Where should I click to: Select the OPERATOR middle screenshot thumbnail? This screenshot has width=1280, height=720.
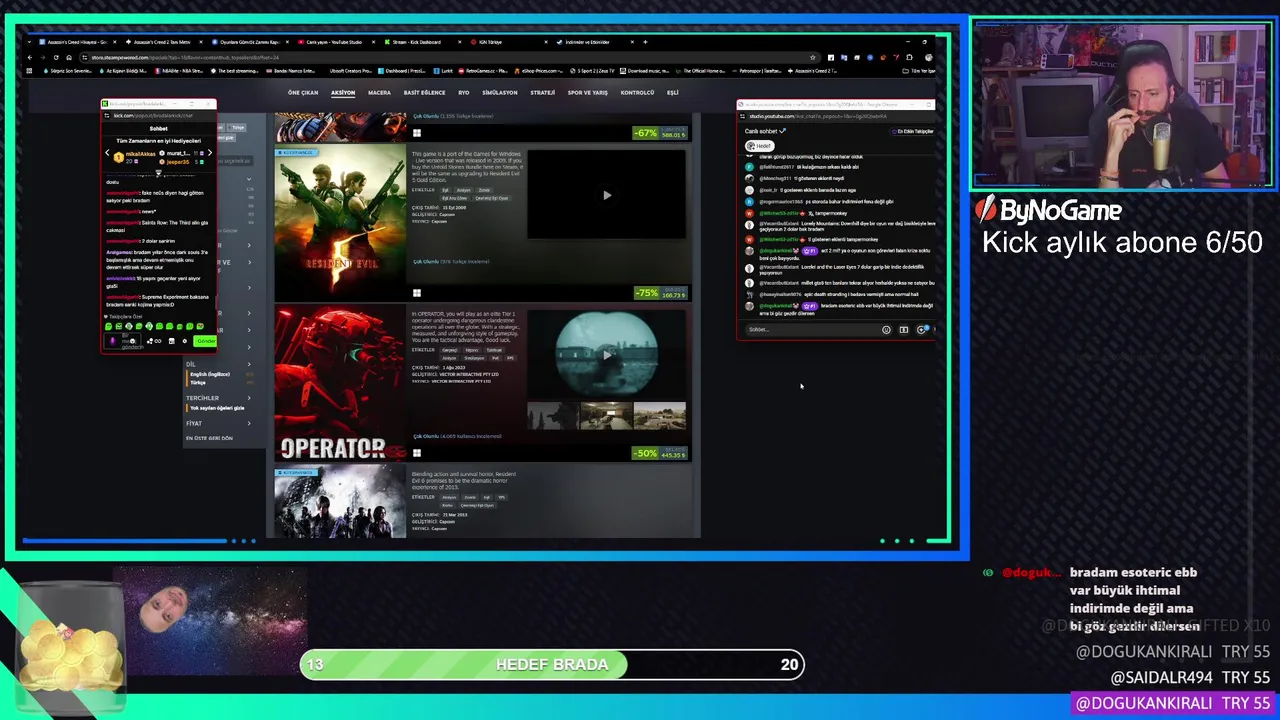tap(606, 415)
